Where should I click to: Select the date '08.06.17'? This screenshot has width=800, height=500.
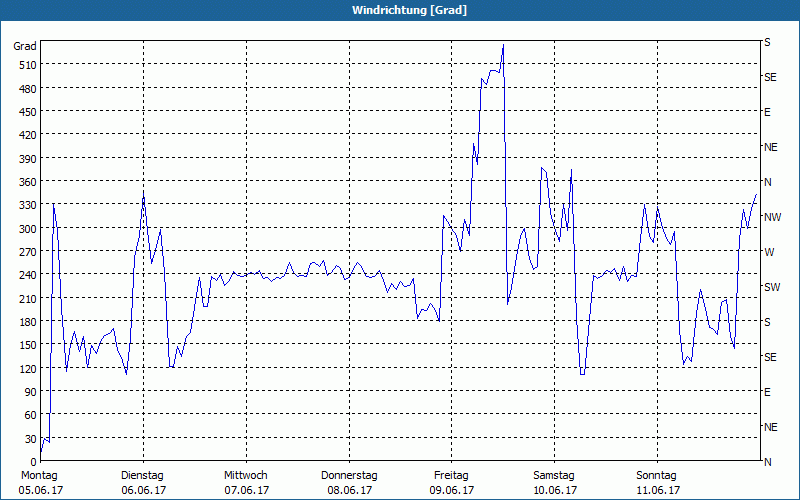349,490
